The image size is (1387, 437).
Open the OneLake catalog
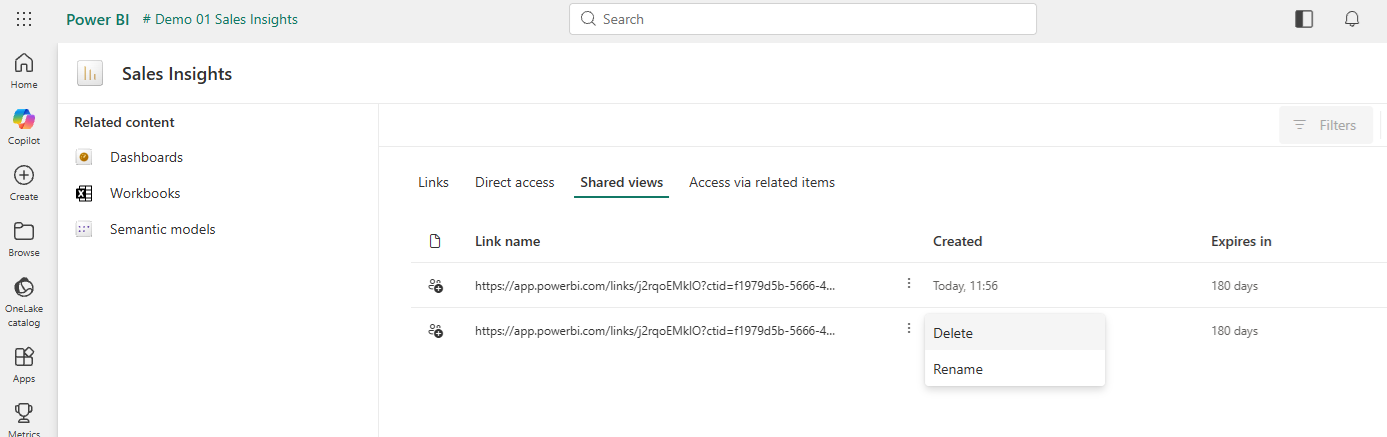(x=24, y=300)
